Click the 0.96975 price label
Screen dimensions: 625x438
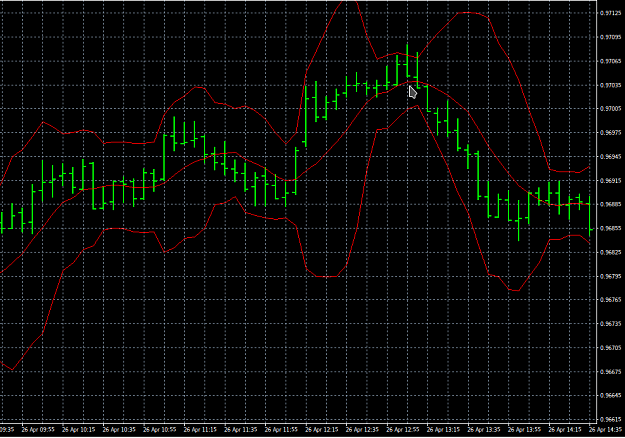point(613,132)
